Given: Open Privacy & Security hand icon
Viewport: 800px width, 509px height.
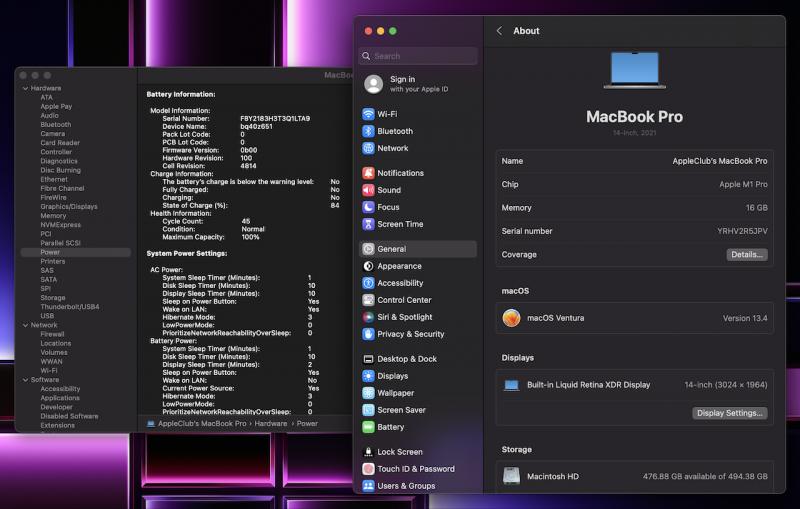Looking at the screenshot, I should point(368,334).
